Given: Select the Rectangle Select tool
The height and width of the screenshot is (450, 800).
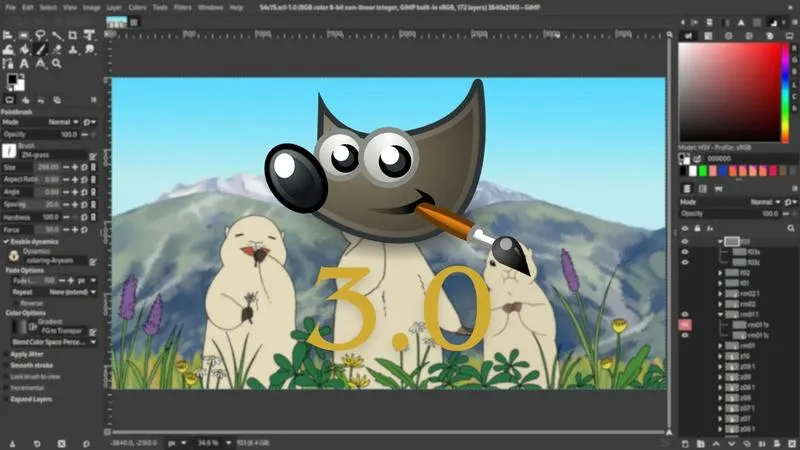Looking at the screenshot, I should pyautogui.click(x=24, y=35).
